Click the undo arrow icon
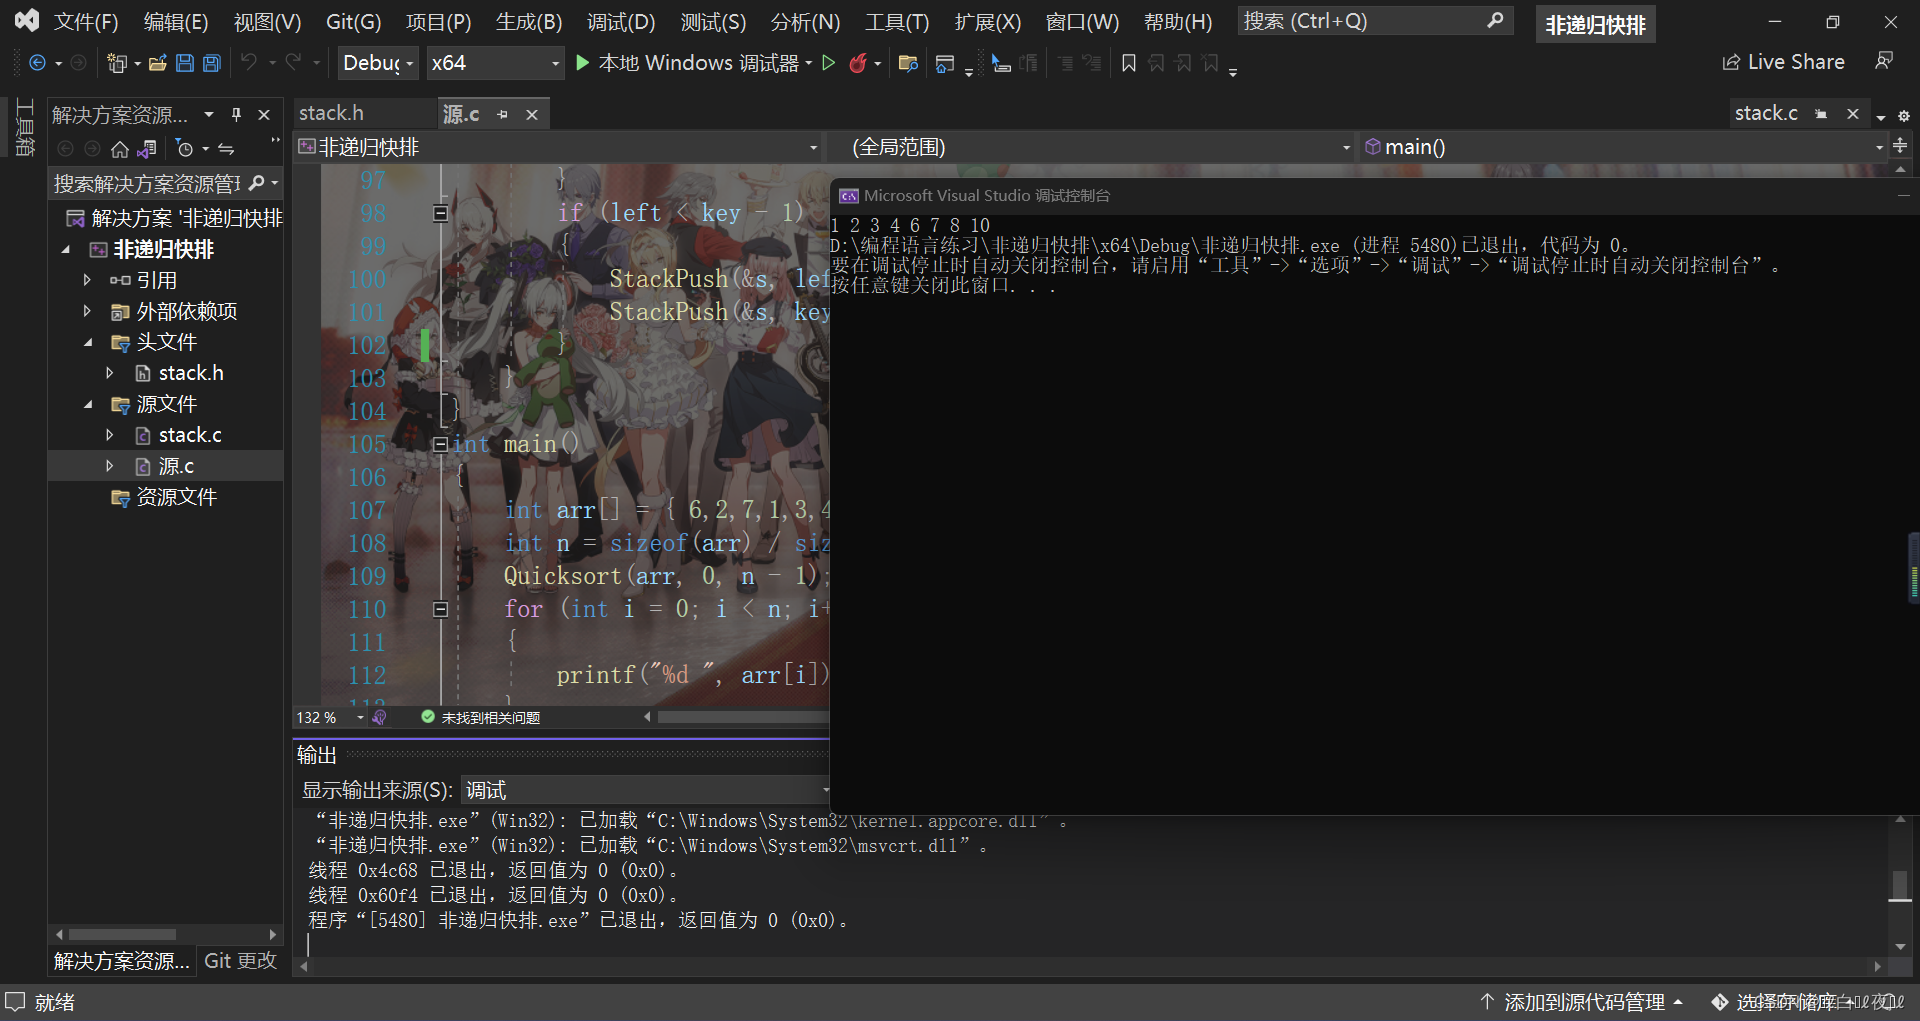Image resolution: width=1920 pixels, height=1021 pixels. point(248,62)
